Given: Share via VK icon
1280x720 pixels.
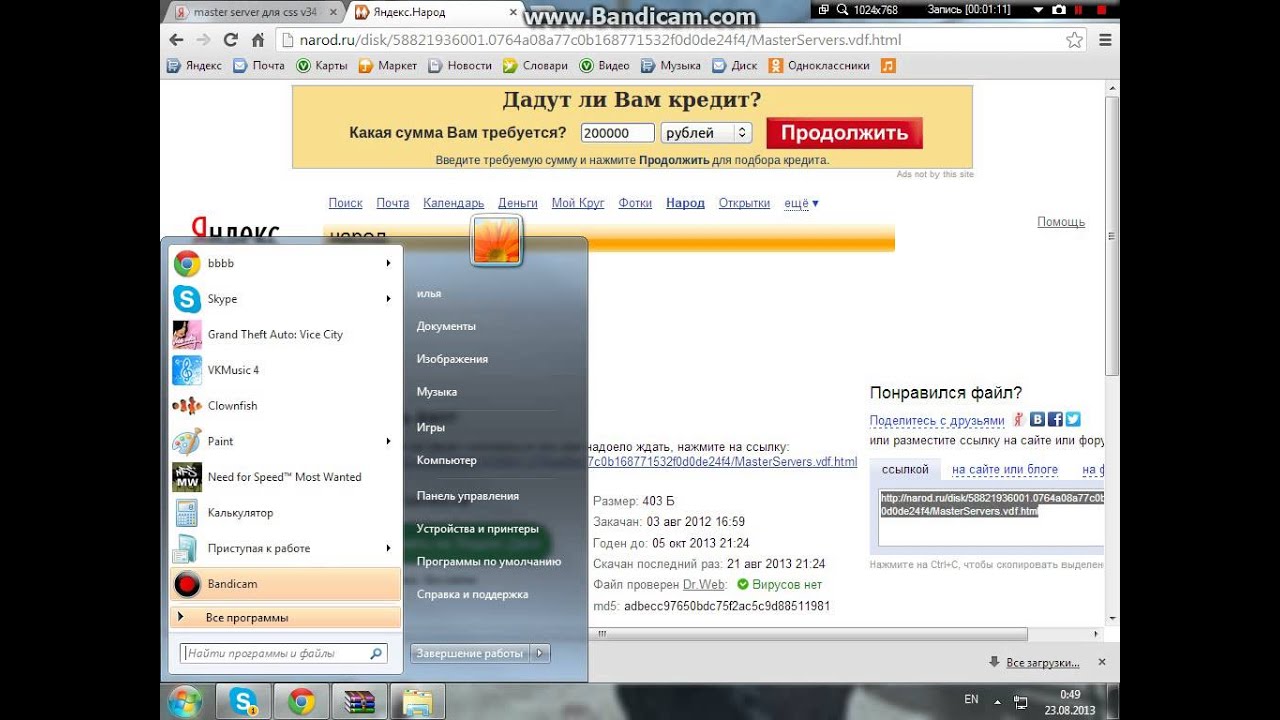Looking at the screenshot, I should pos(1038,420).
